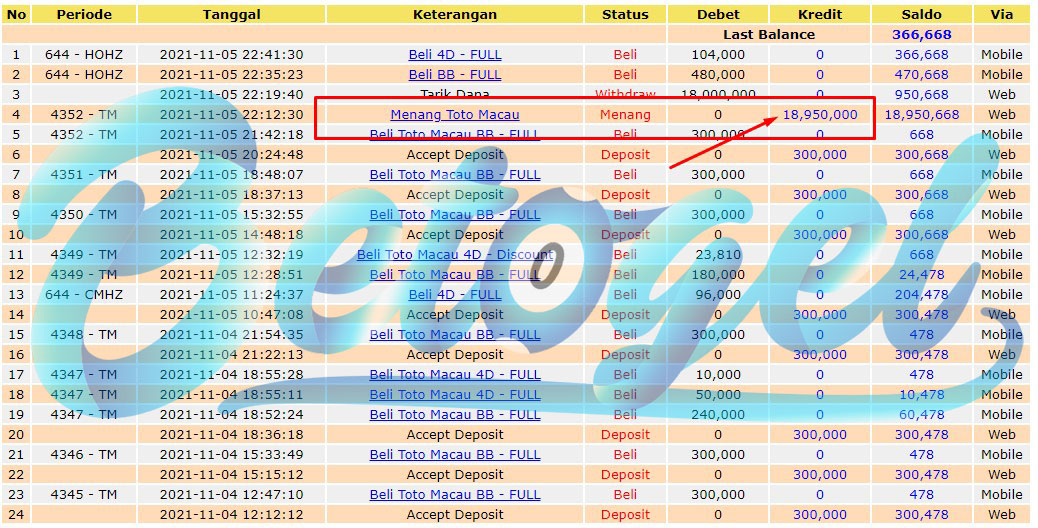The image size is (1038, 528).
Task: Click the Saldo column header
Action: point(921,15)
